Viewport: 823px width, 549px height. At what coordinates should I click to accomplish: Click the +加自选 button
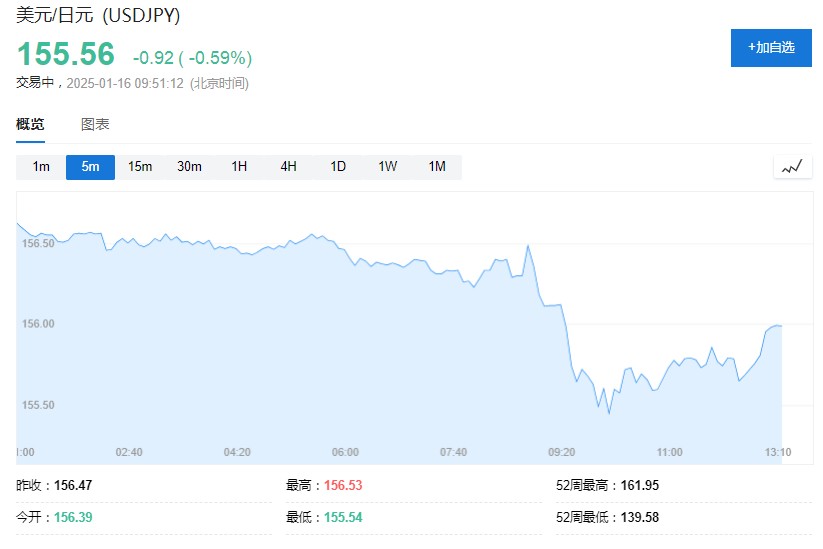(771, 48)
